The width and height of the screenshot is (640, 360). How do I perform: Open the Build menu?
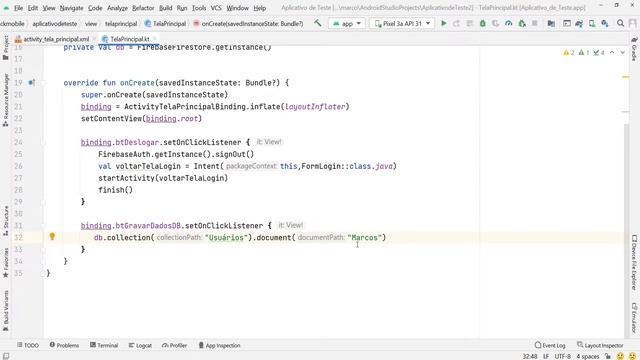(x=165, y=8)
